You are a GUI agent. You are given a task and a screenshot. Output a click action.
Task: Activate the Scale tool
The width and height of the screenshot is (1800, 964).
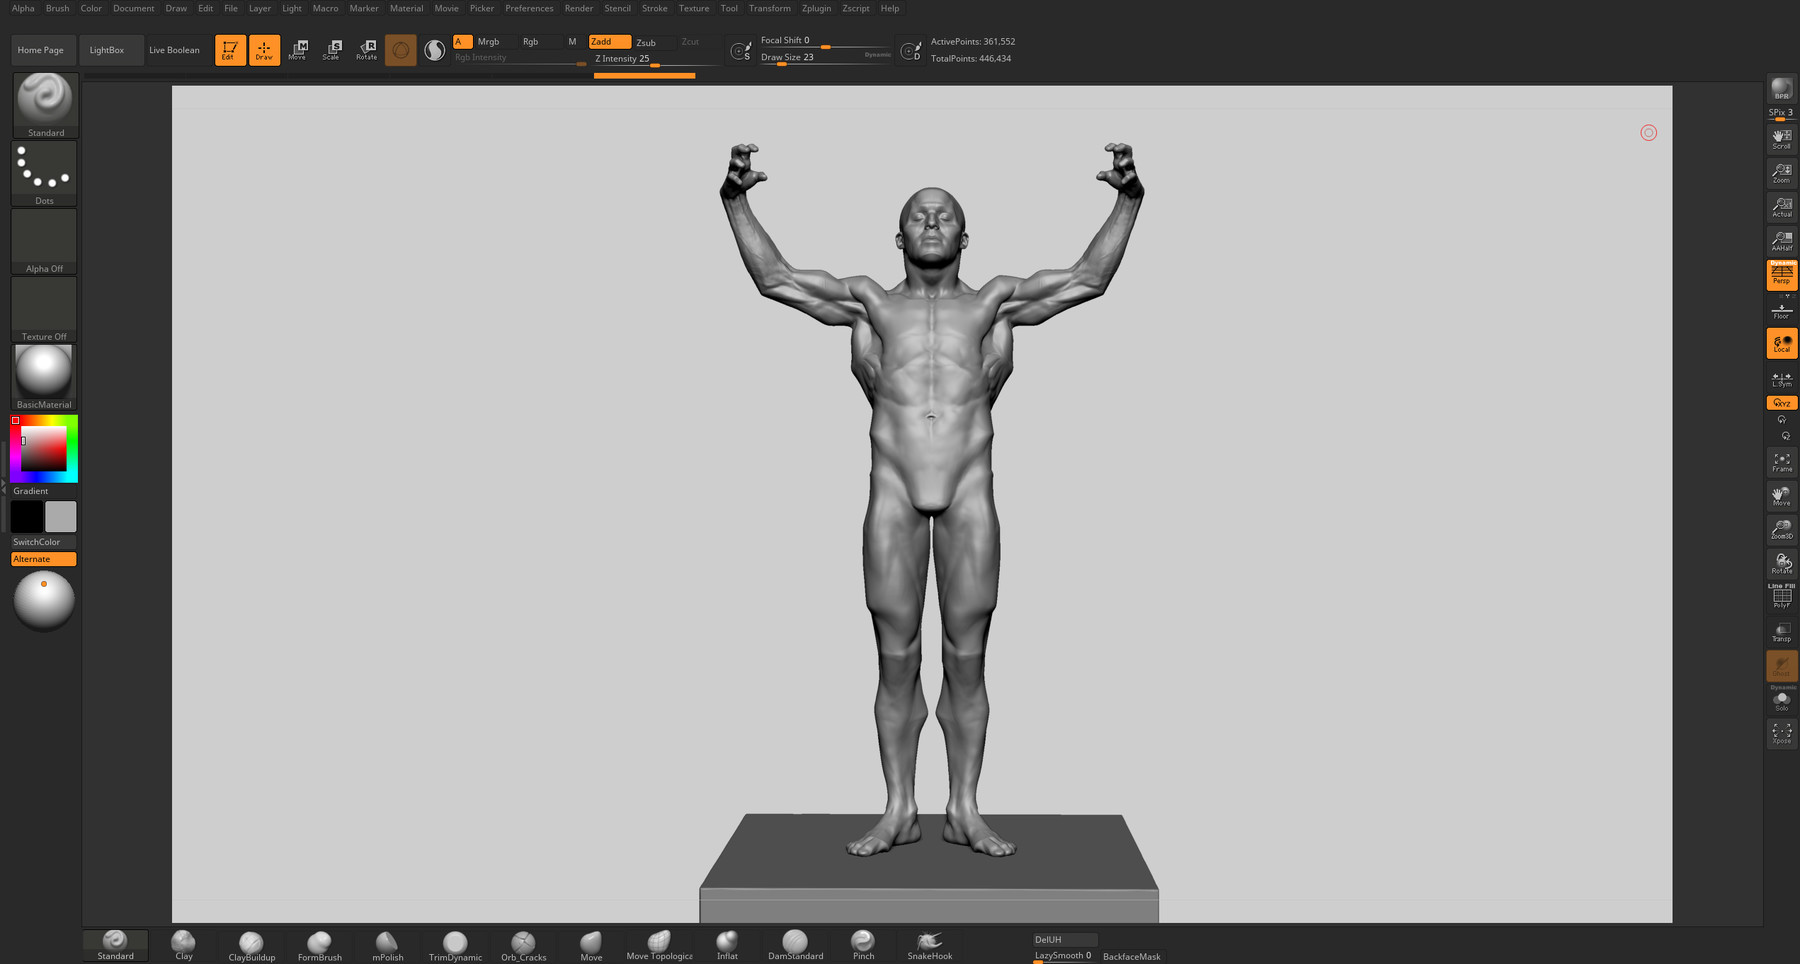pos(332,49)
